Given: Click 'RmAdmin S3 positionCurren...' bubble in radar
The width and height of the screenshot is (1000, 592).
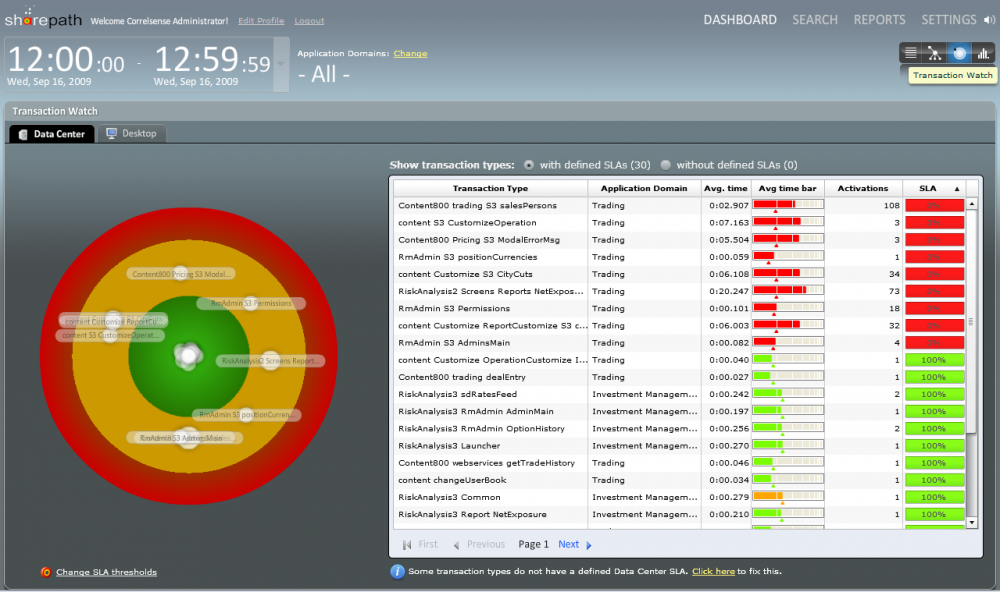Looking at the screenshot, I should [x=246, y=415].
